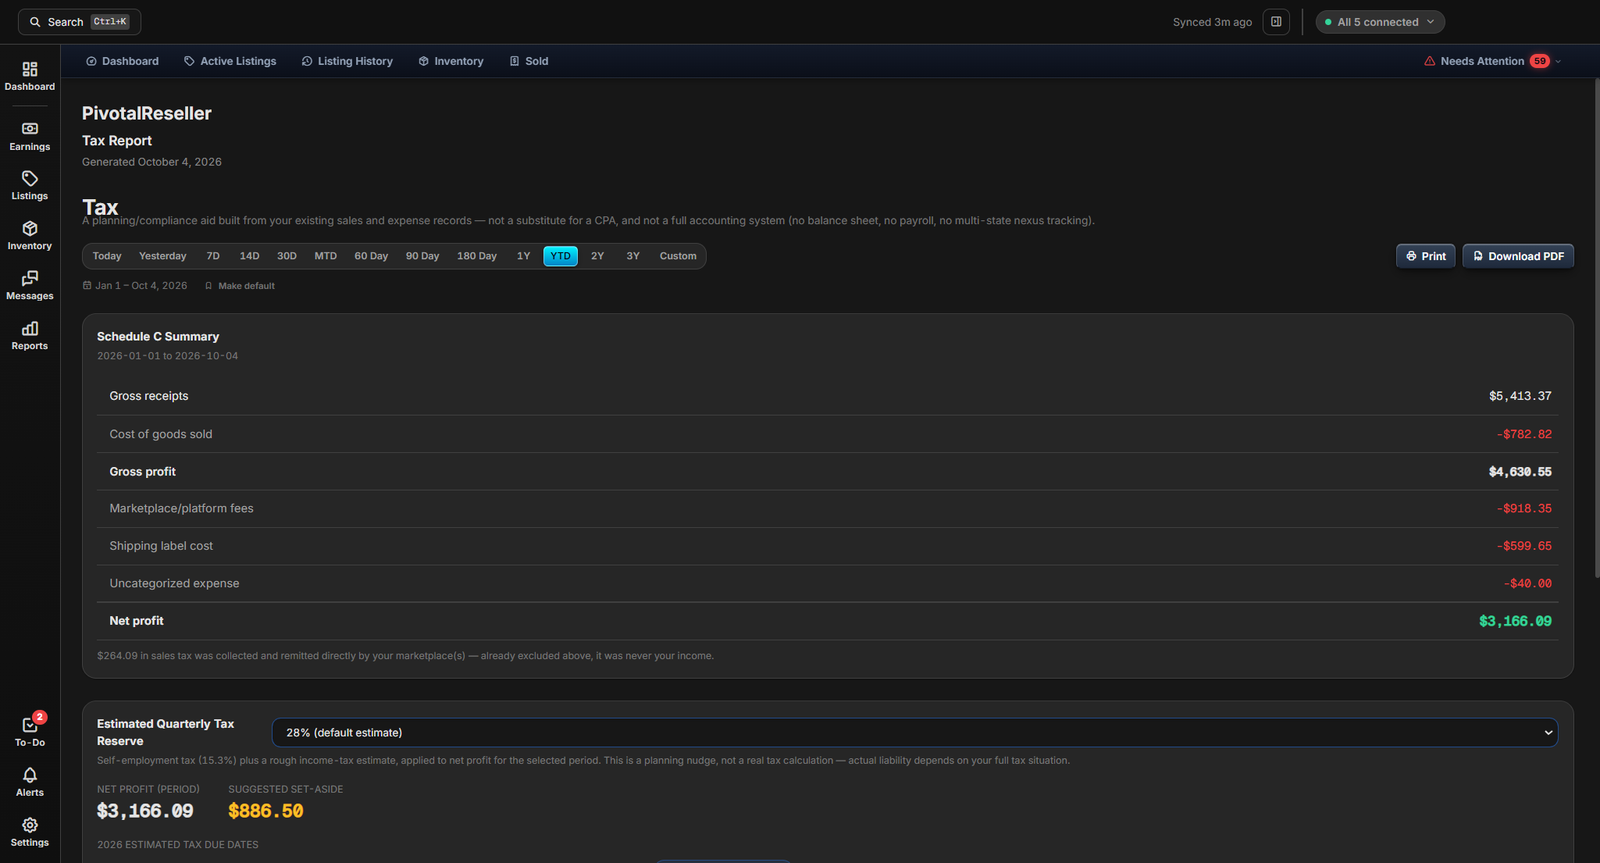Open Inventory from the left sidebar
Image resolution: width=1600 pixels, height=863 pixels.
click(x=29, y=236)
